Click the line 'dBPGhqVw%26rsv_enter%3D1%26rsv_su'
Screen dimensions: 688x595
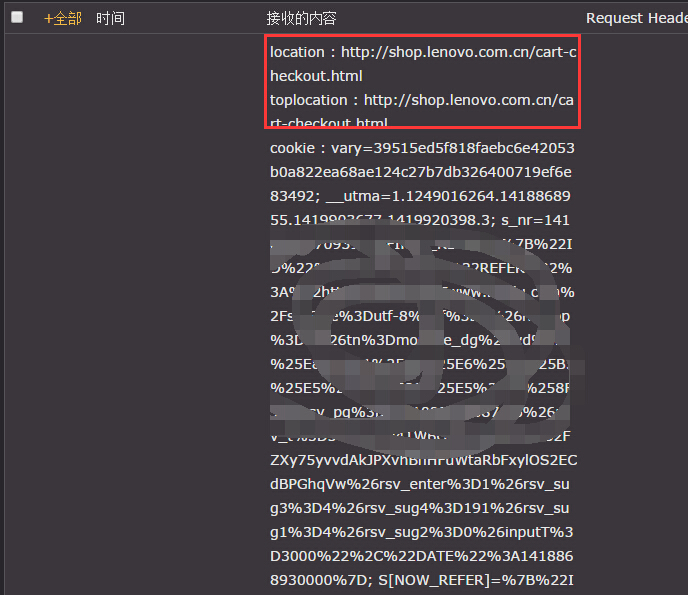coord(419,484)
